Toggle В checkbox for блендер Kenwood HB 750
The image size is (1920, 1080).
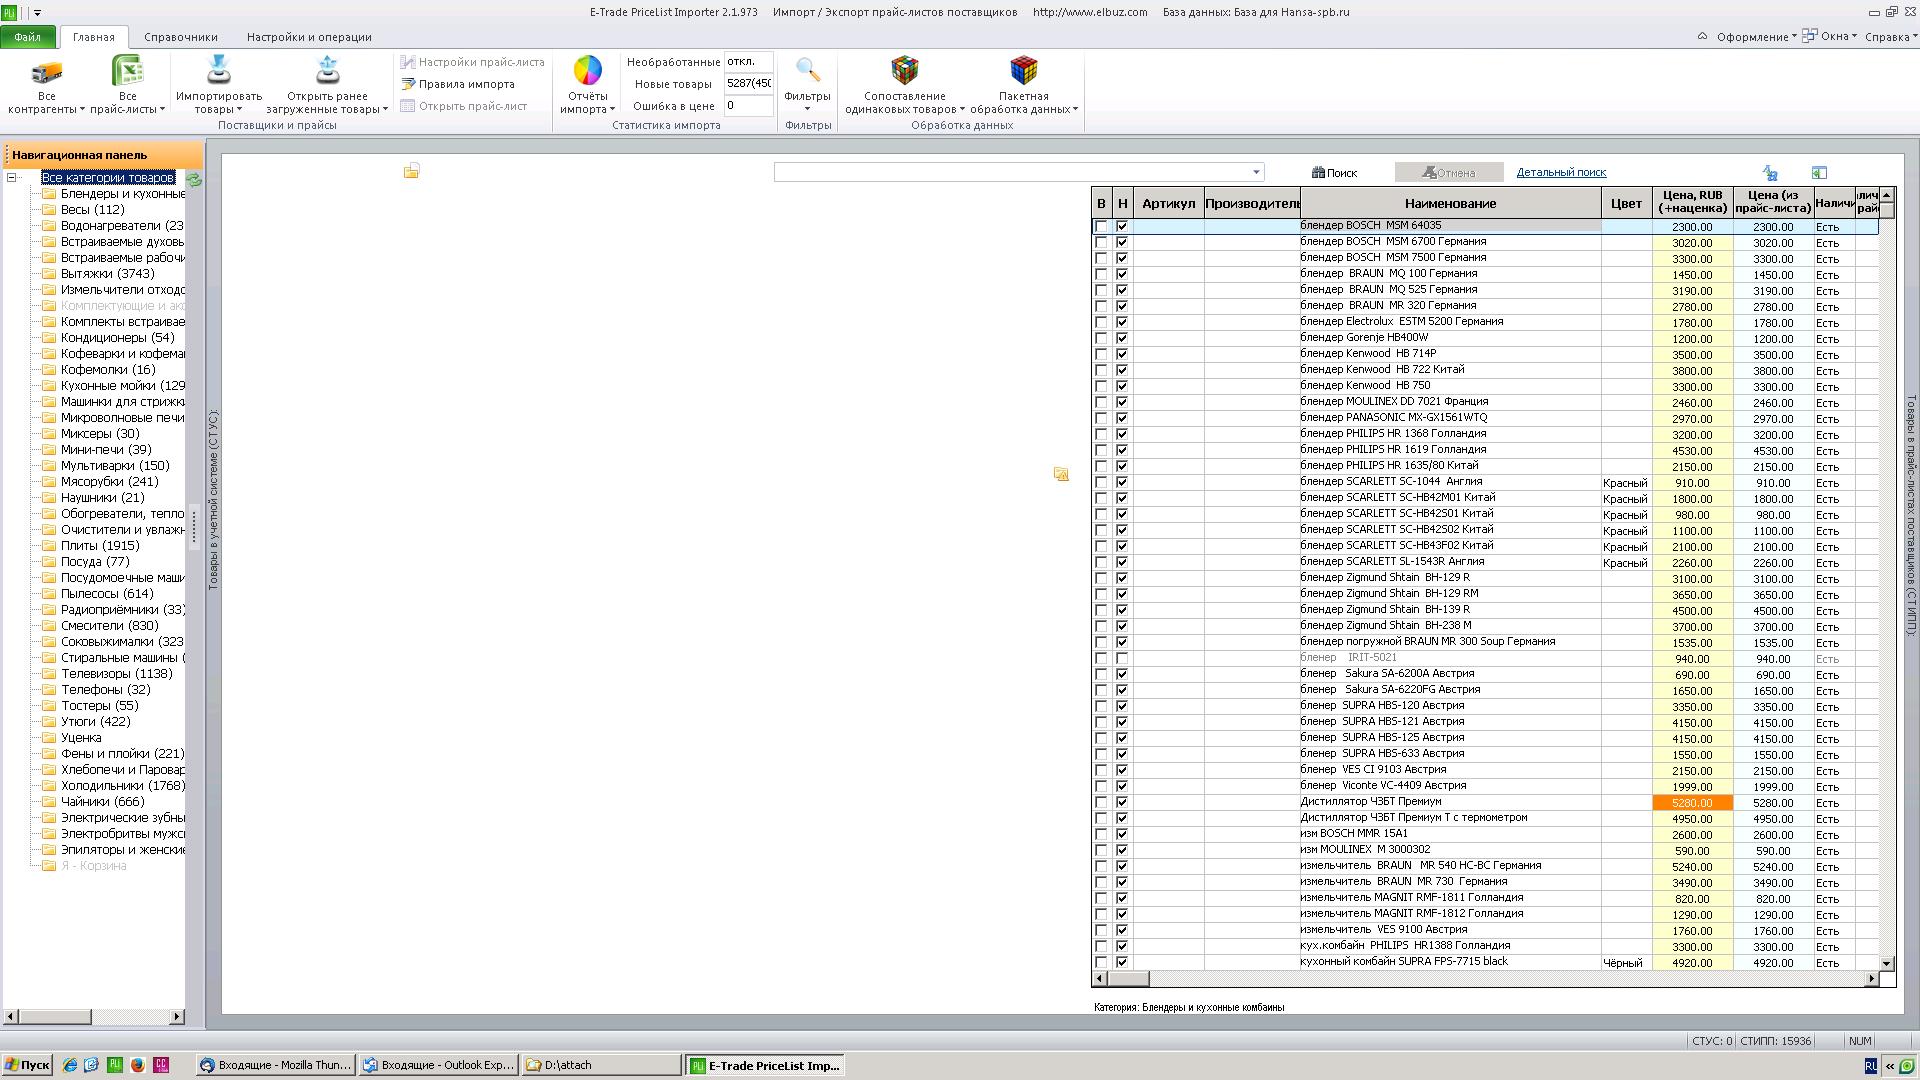(1101, 387)
